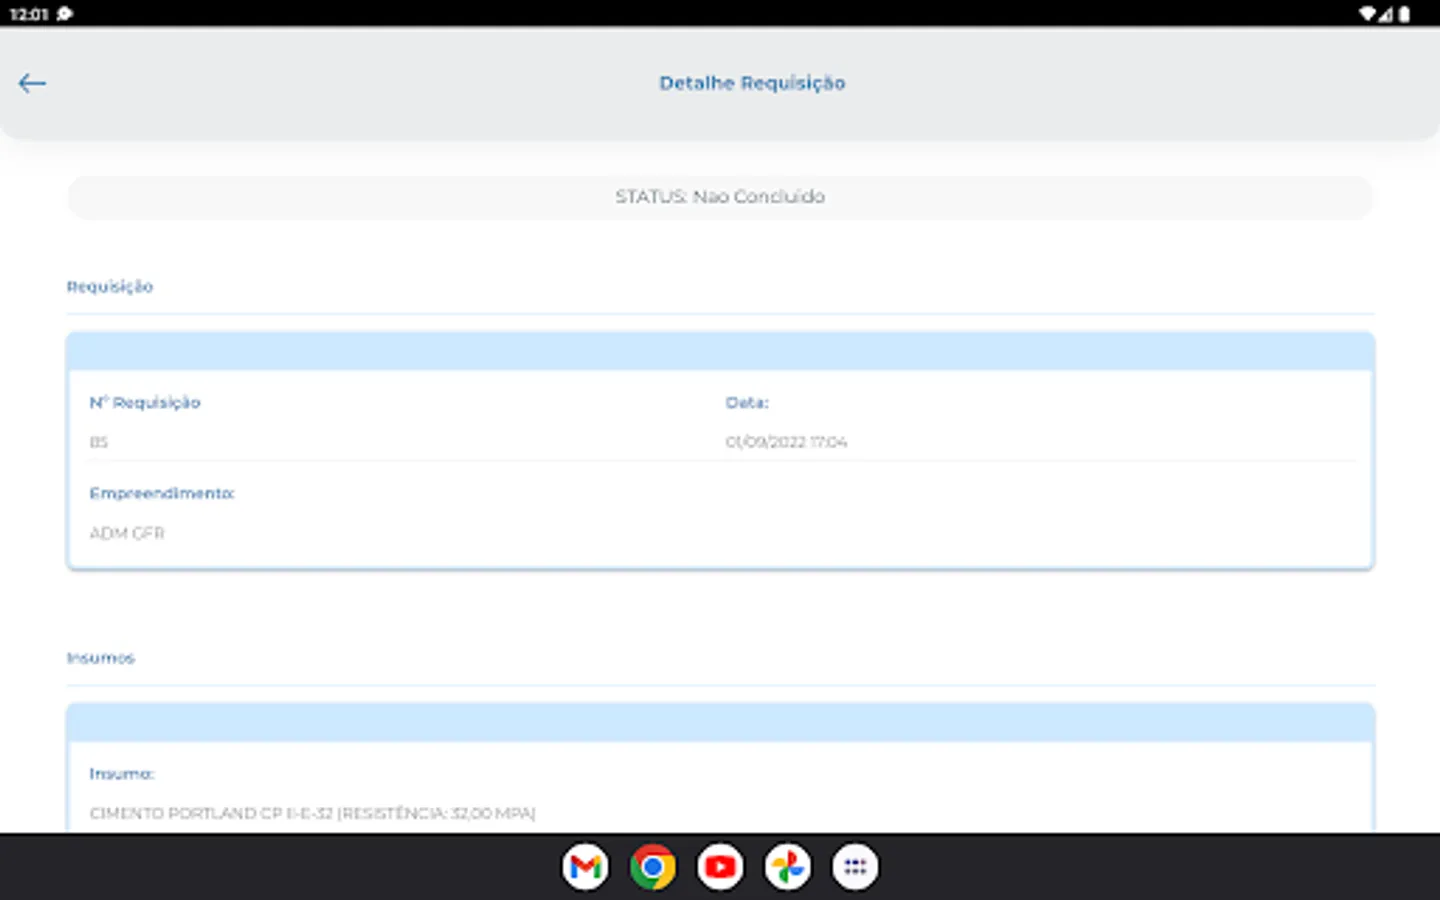The width and height of the screenshot is (1440, 900).
Task: Select the requisition number value 85
Action: coord(99,442)
